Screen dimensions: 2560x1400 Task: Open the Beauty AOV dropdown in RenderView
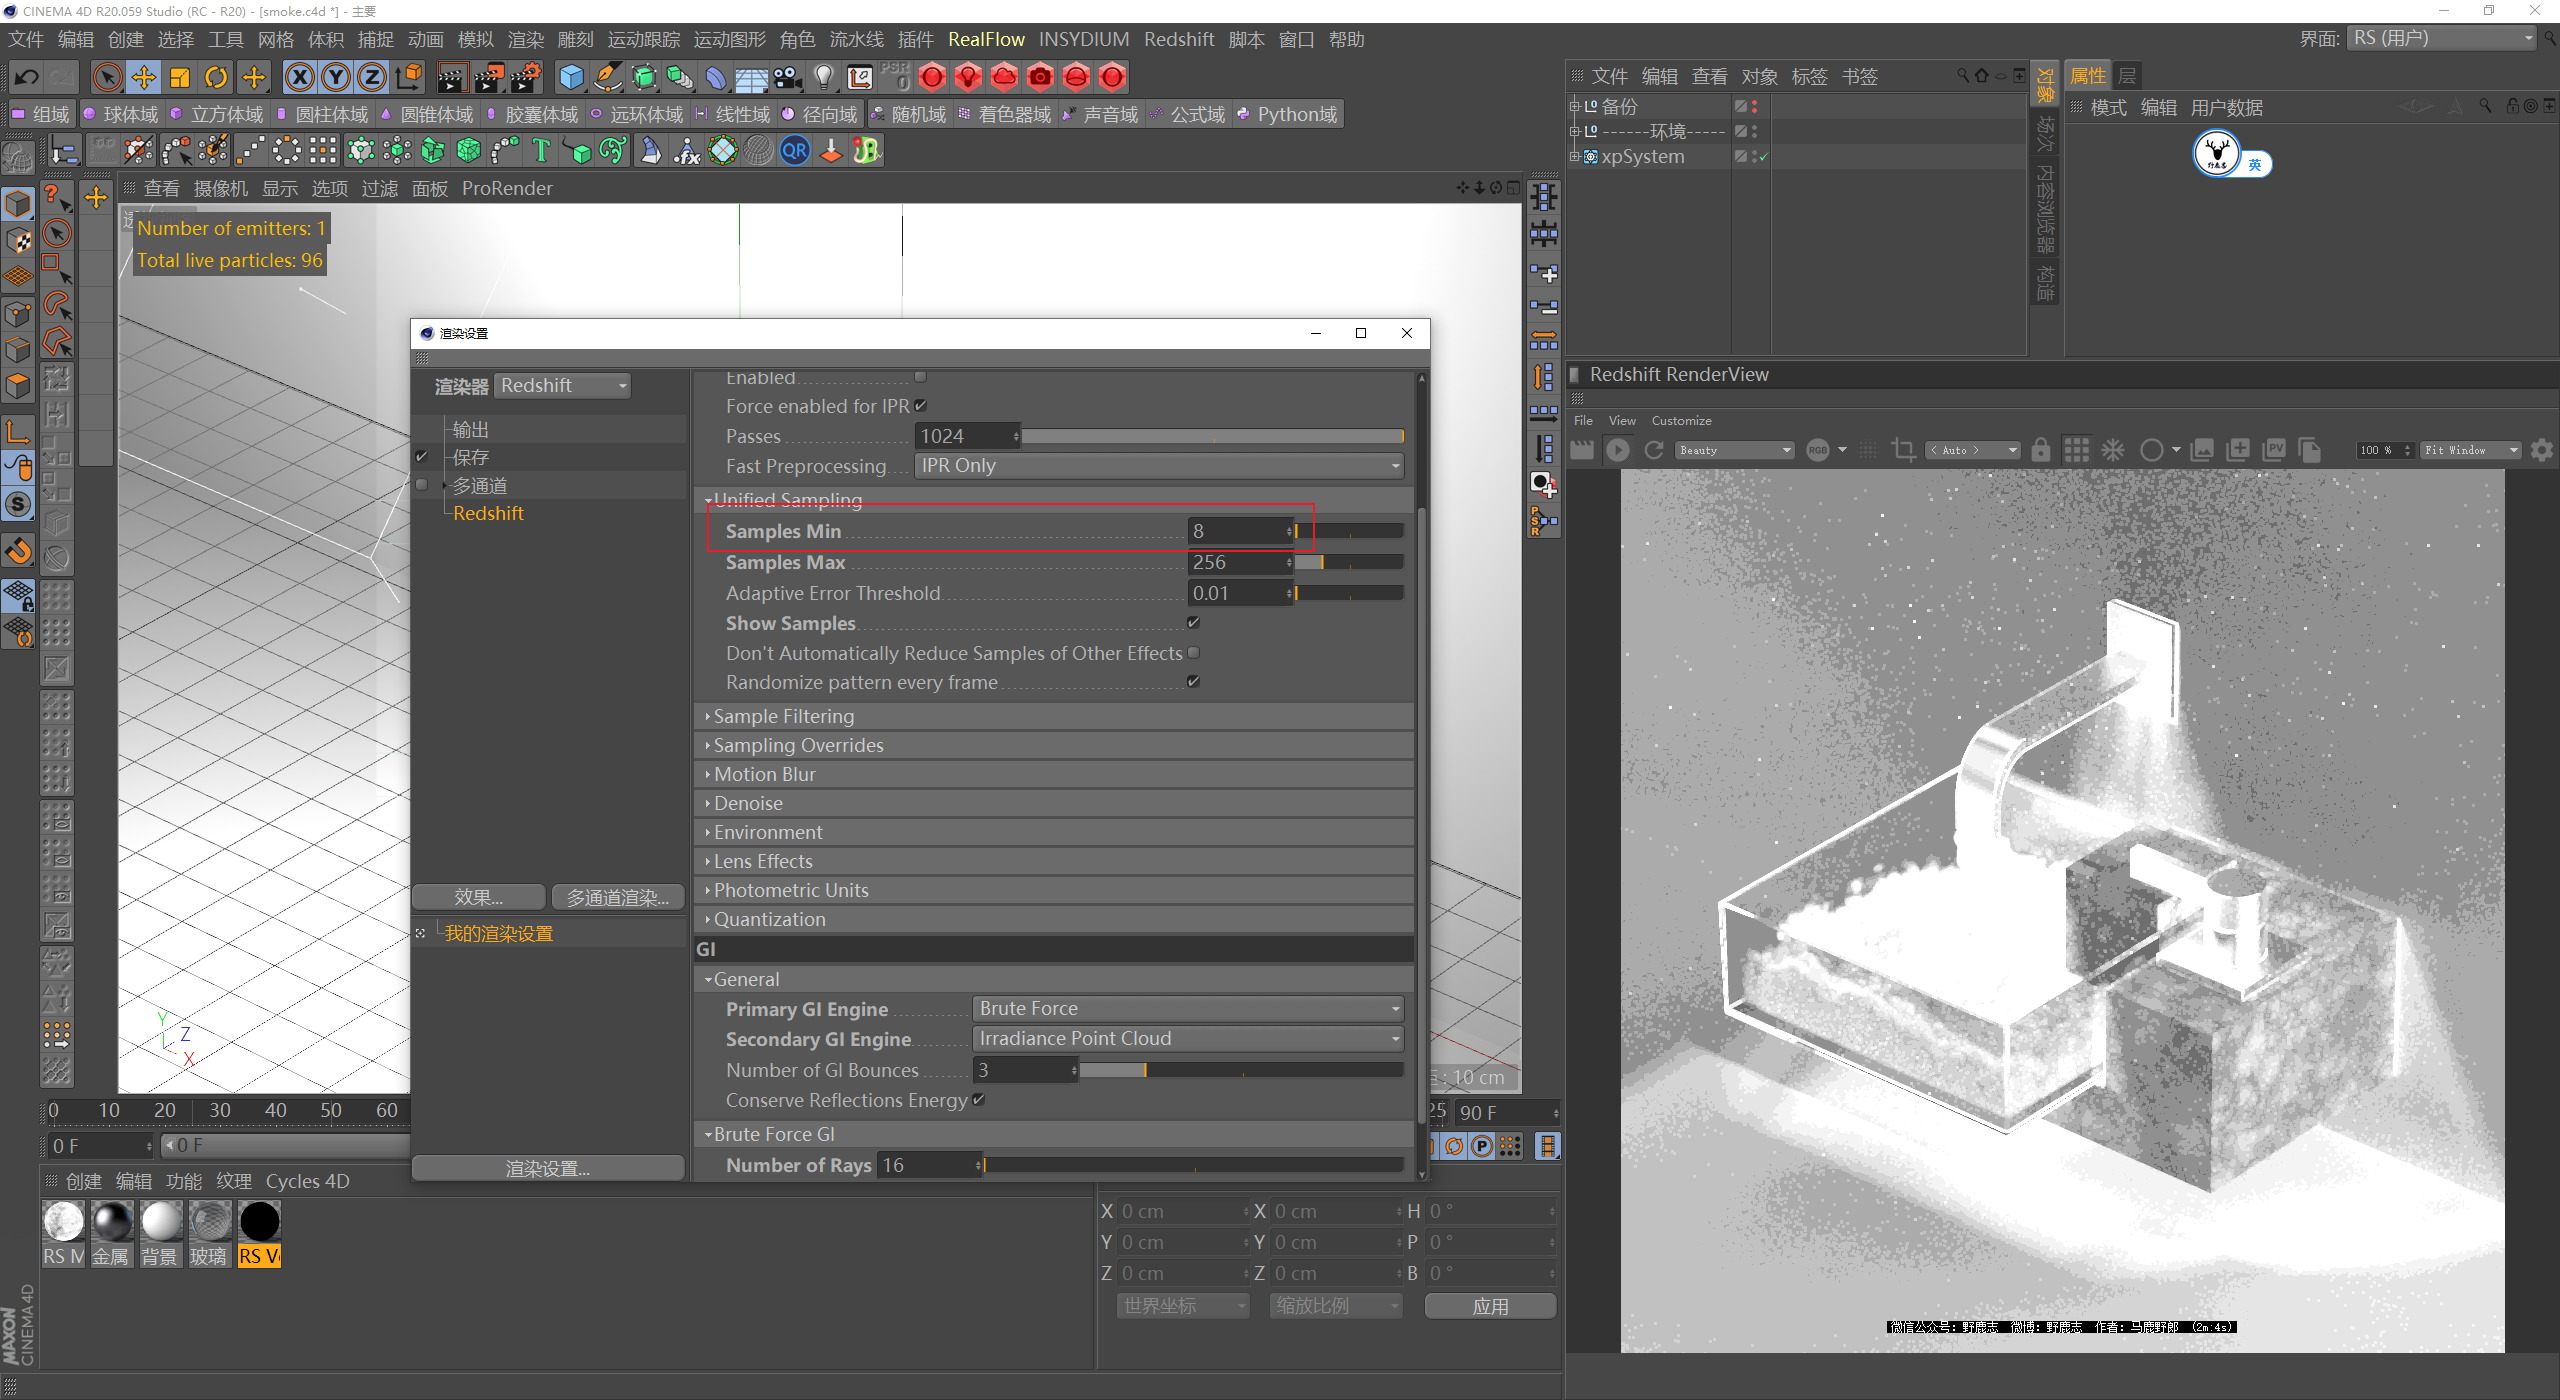tap(1734, 450)
